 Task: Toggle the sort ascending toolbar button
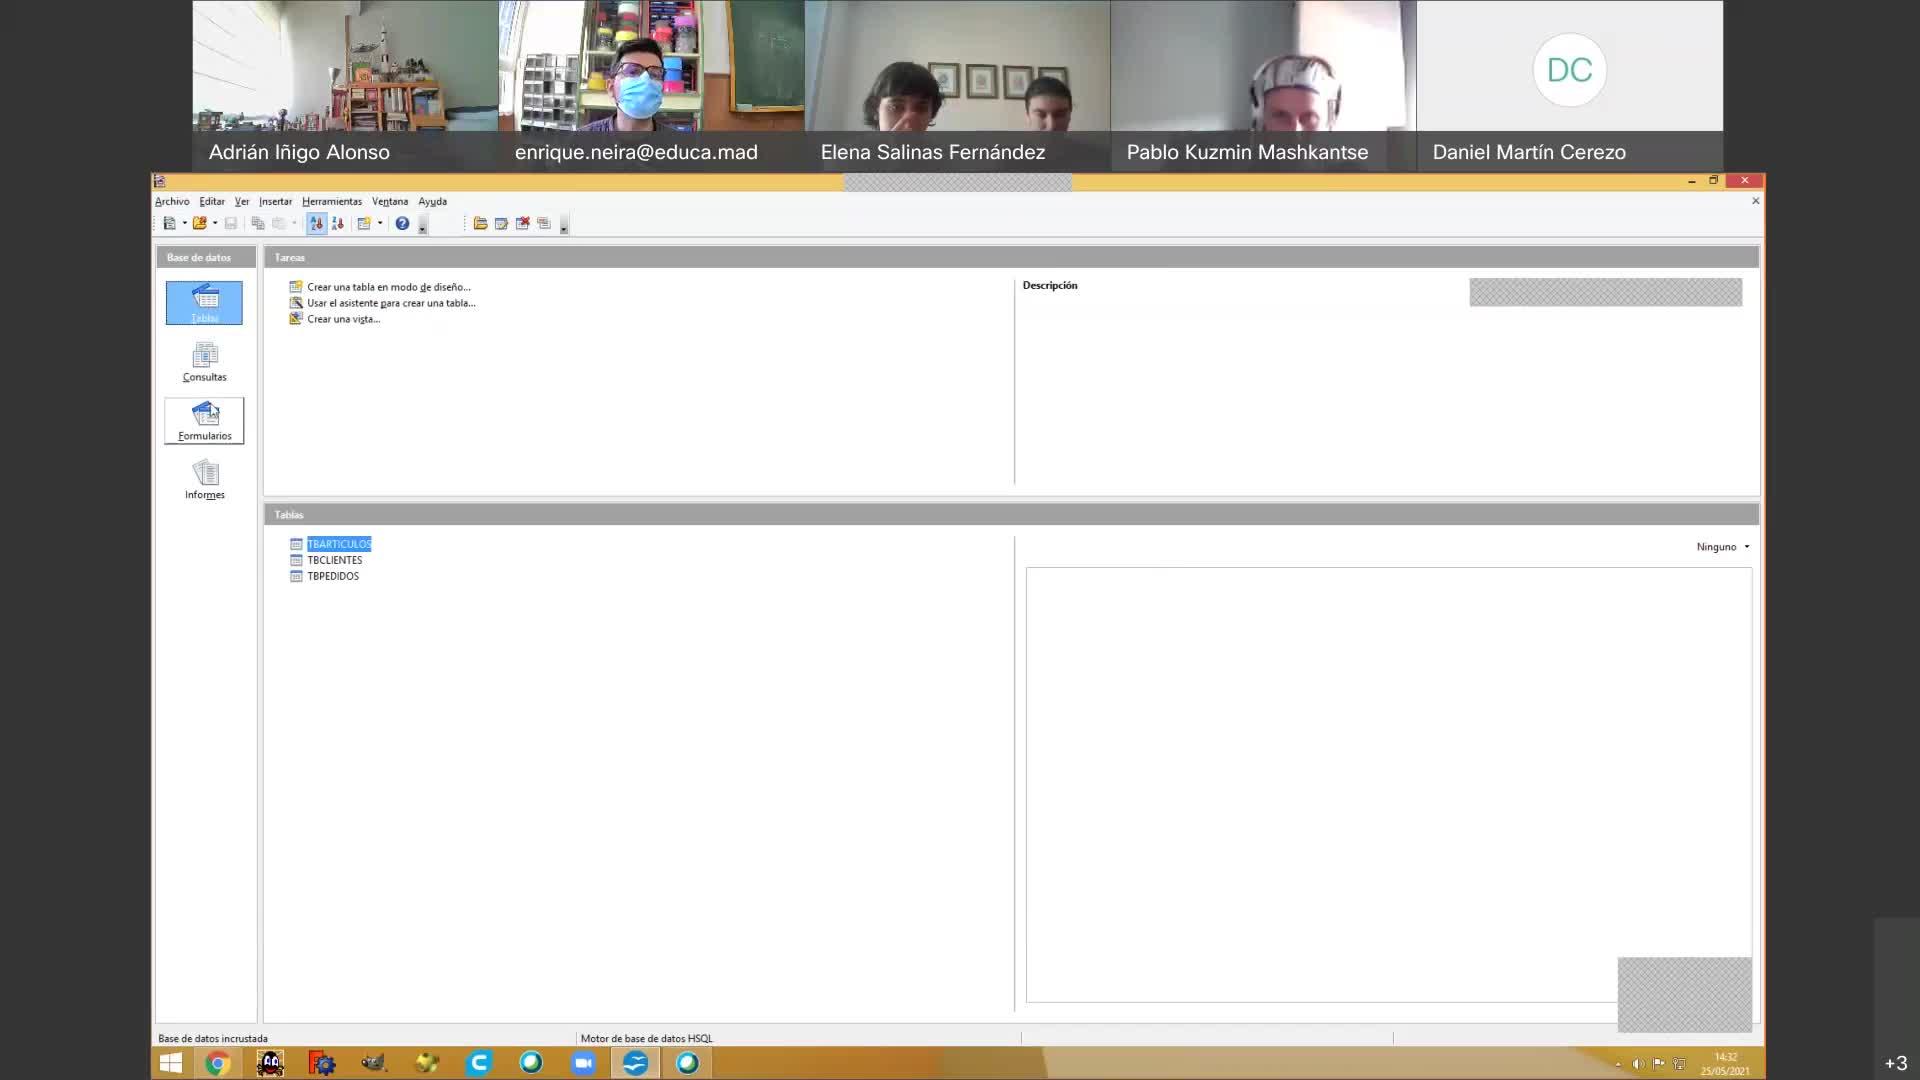(316, 224)
